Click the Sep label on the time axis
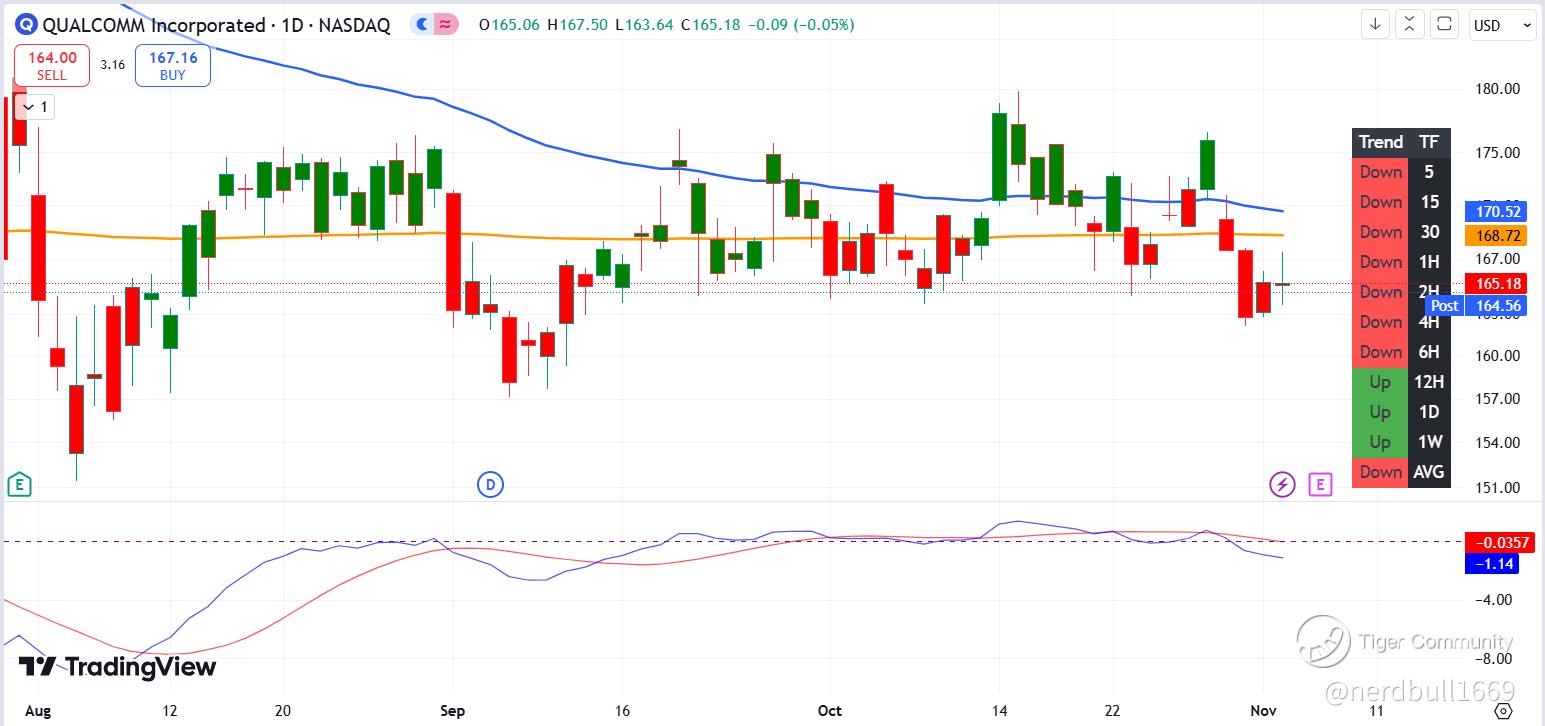 [x=453, y=711]
